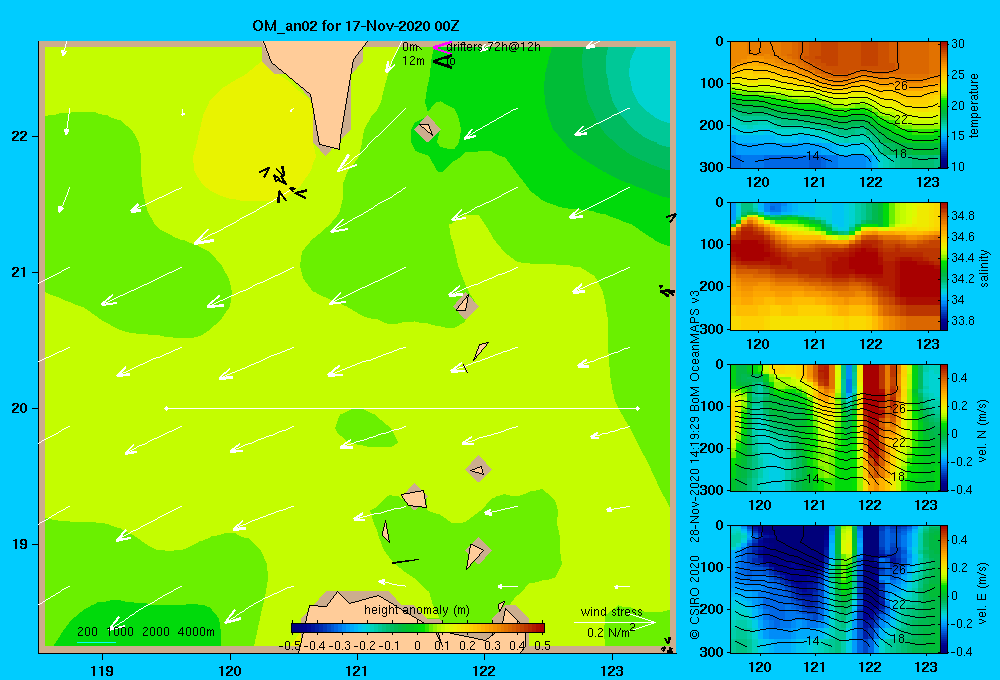The width and height of the screenshot is (1000, 680).
Task: Click the main map latitude label "19"
Action: pyautogui.click(x=20, y=544)
